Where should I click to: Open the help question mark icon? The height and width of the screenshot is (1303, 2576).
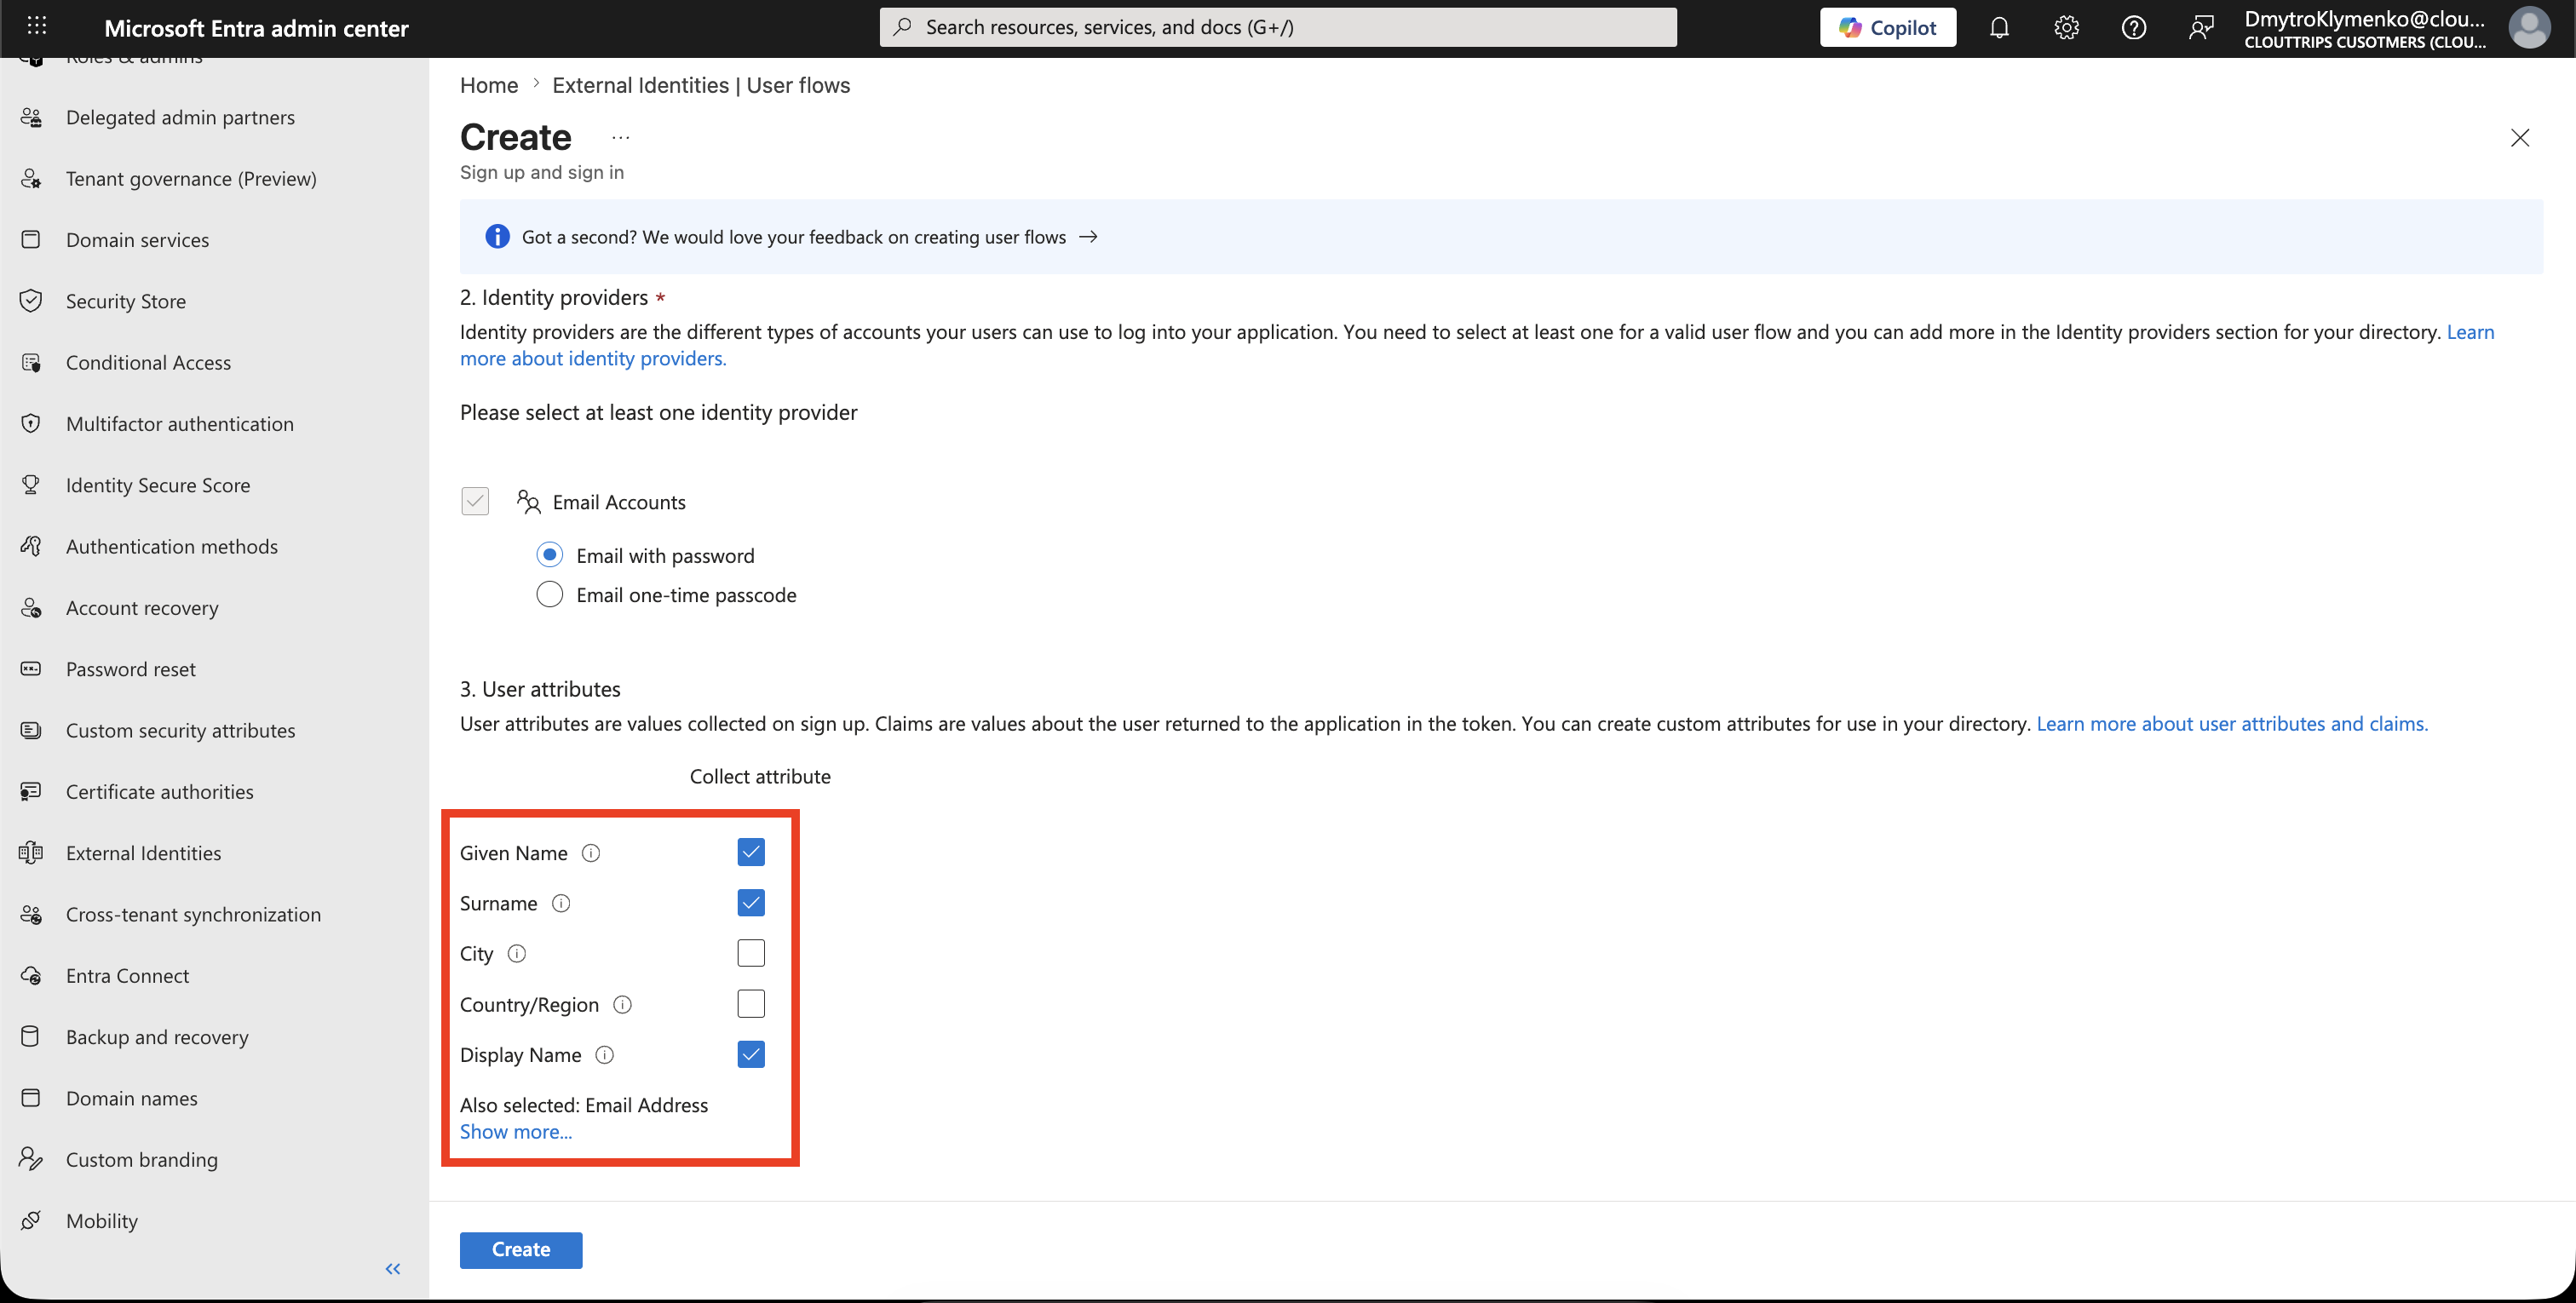[x=2134, y=28]
